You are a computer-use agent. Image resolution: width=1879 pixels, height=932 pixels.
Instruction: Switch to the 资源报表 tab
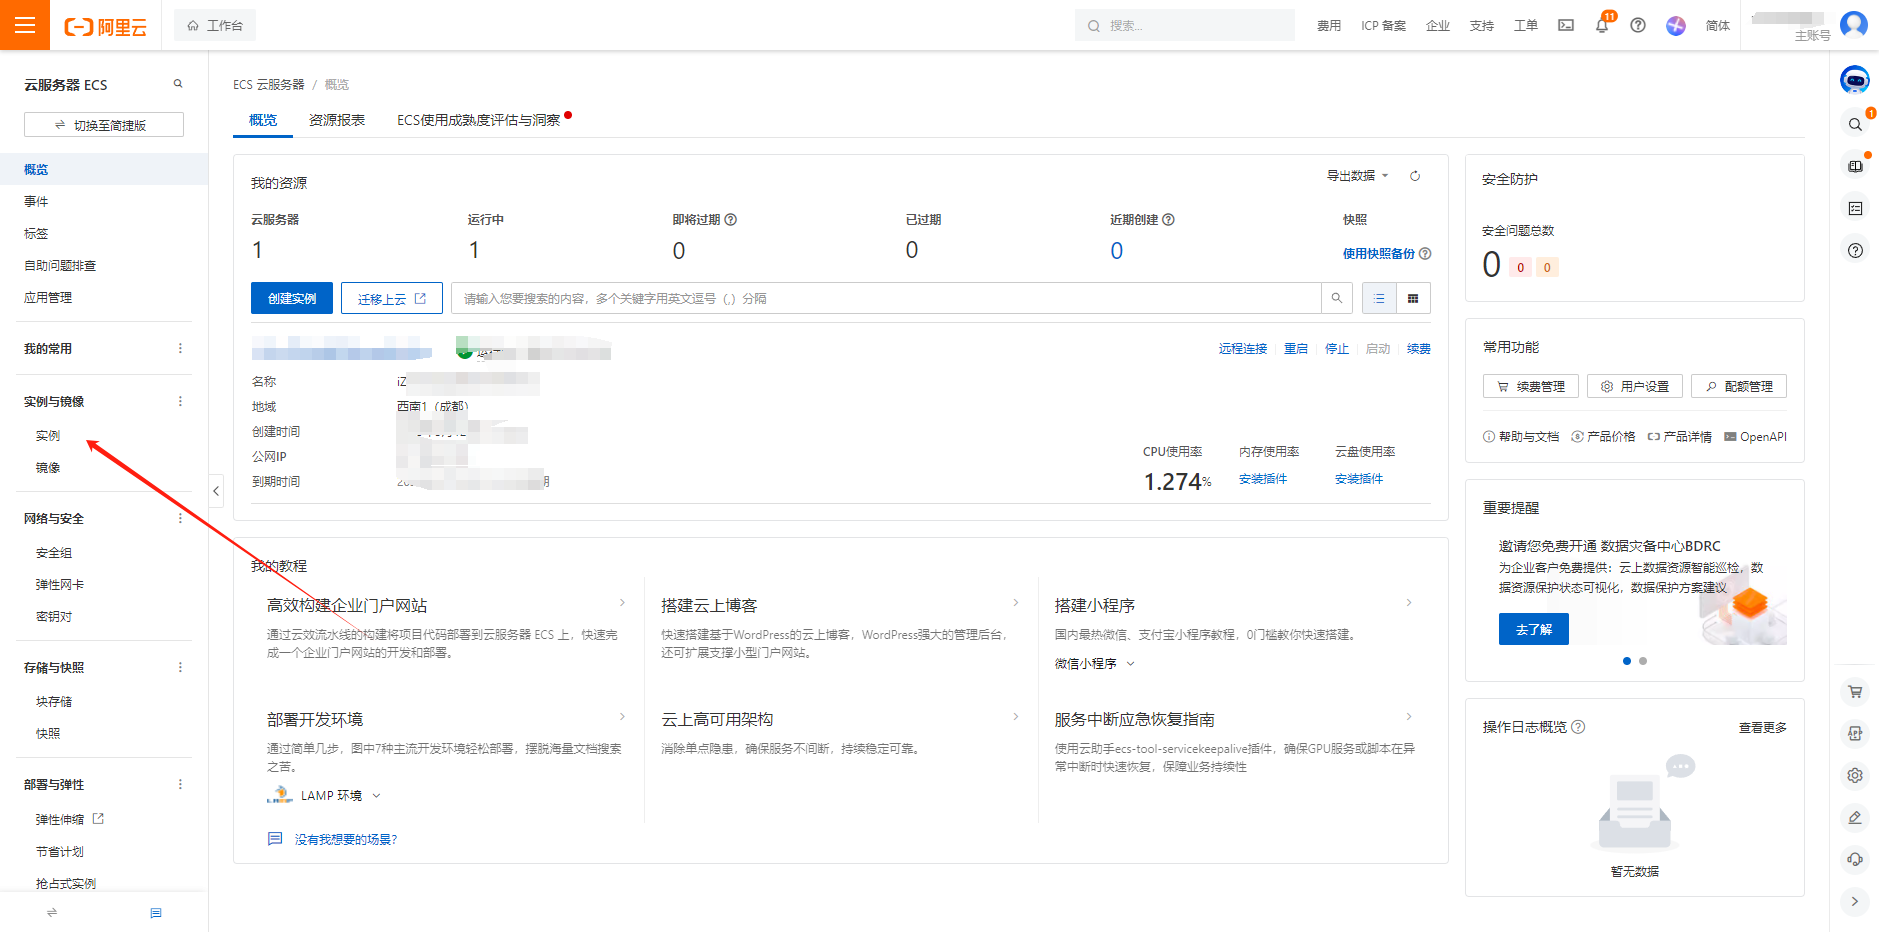(336, 119)
